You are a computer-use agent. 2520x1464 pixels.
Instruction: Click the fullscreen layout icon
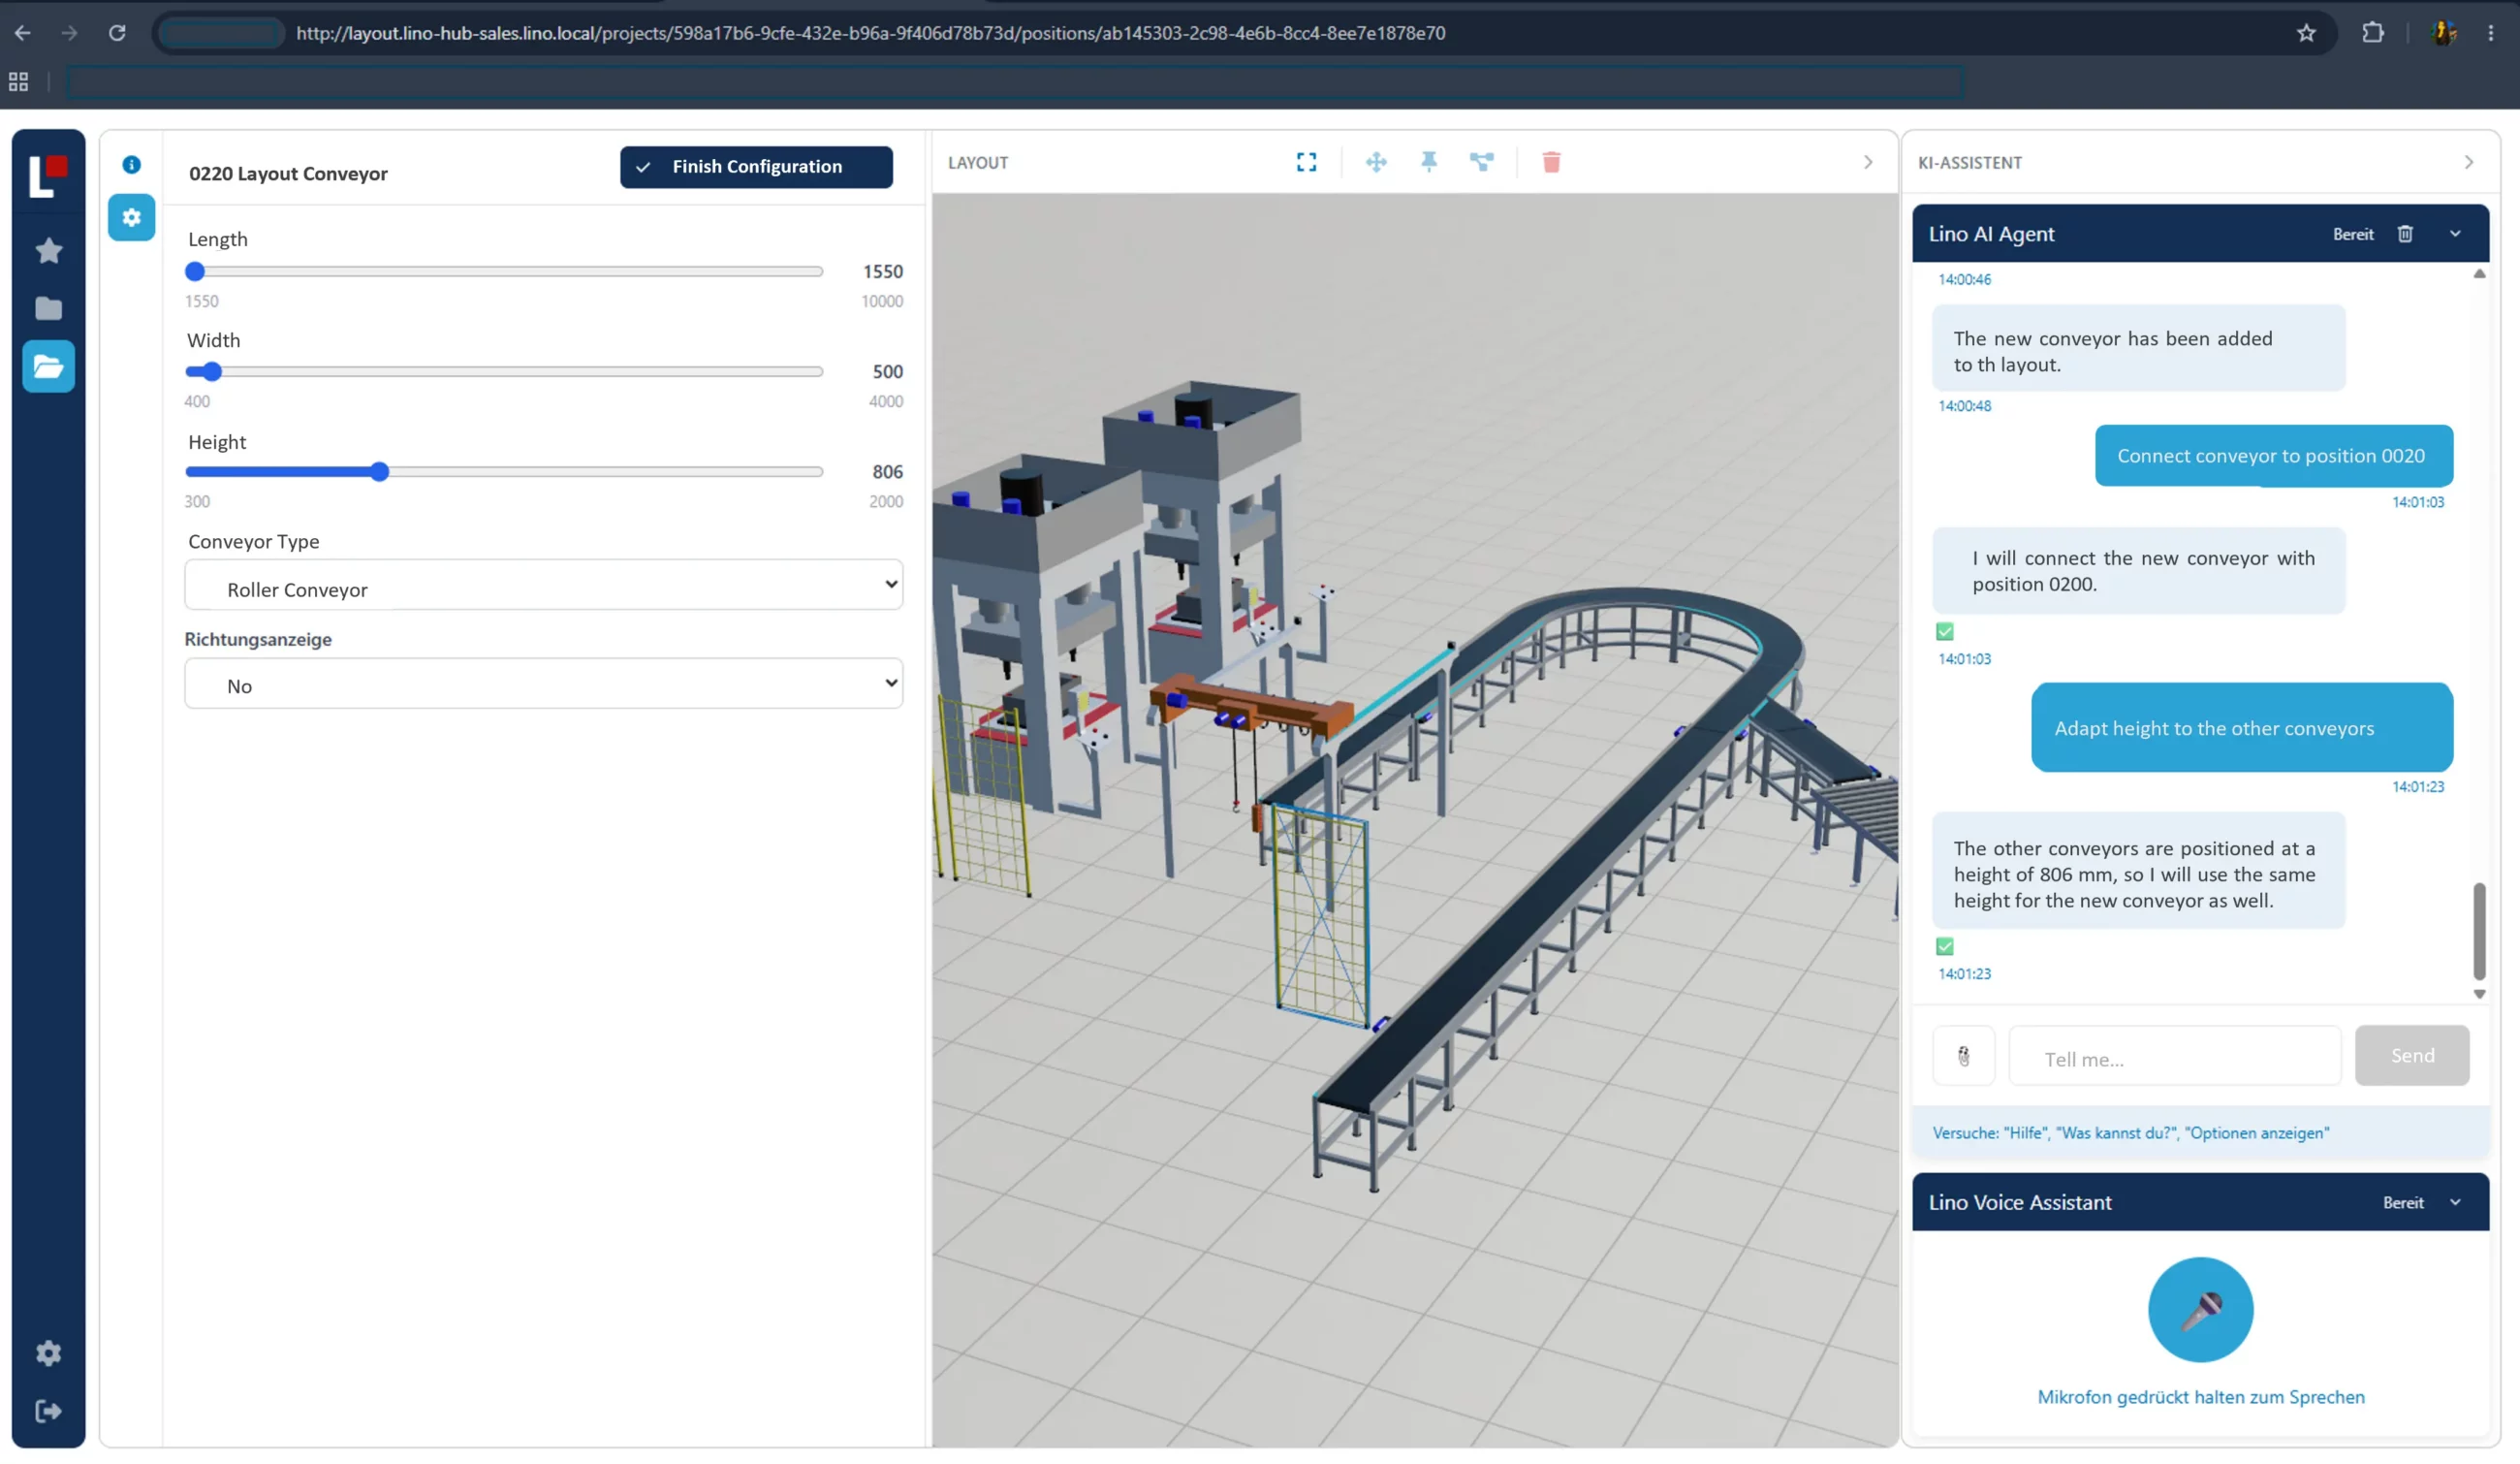(x=1306, y=162)
